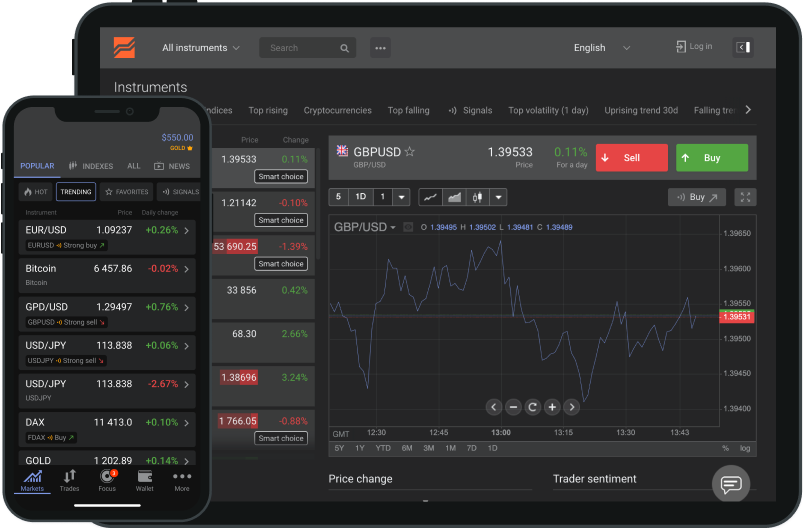This screenshot has width=803, height=528.
Task: Switch to line chart type
Action: pos(430,197)
